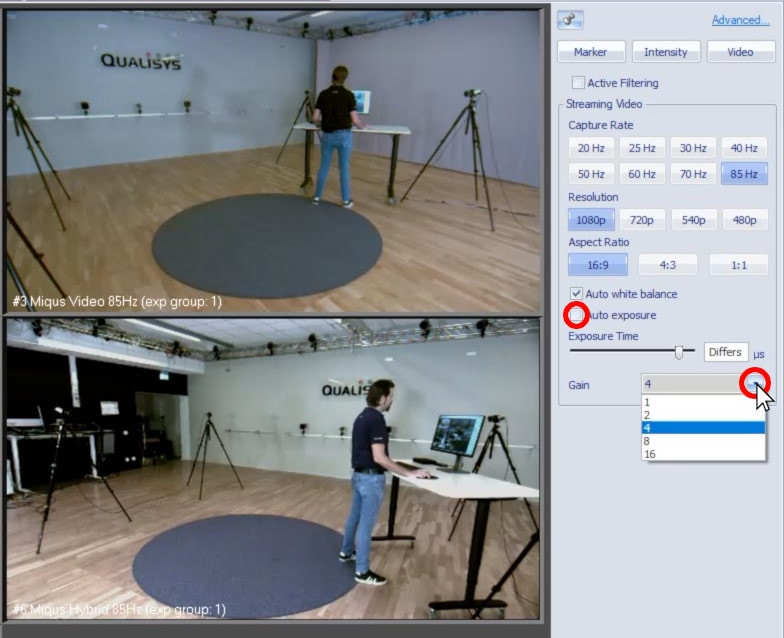This screenshot has height=638, width=784.
Task: Toggle the Auto exposure checkbox
Action: click(x=577, y=315)
